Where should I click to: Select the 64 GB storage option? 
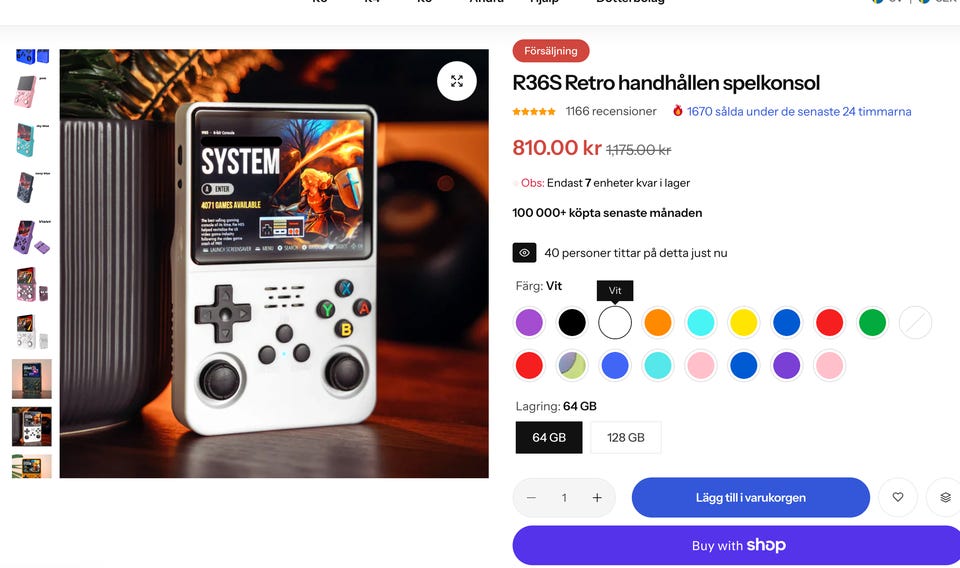tap(549, 438)
